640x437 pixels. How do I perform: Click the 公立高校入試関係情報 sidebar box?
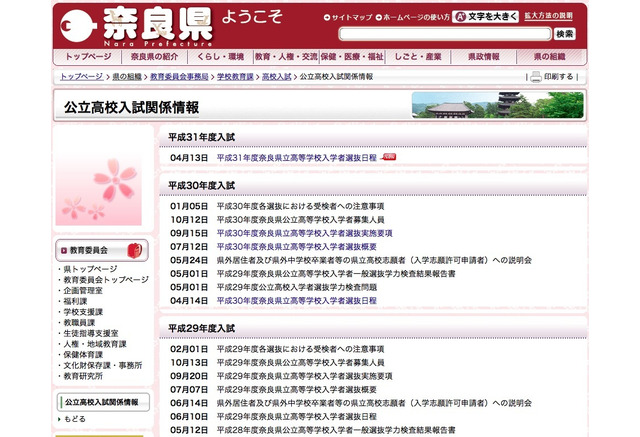click(103, 402)
